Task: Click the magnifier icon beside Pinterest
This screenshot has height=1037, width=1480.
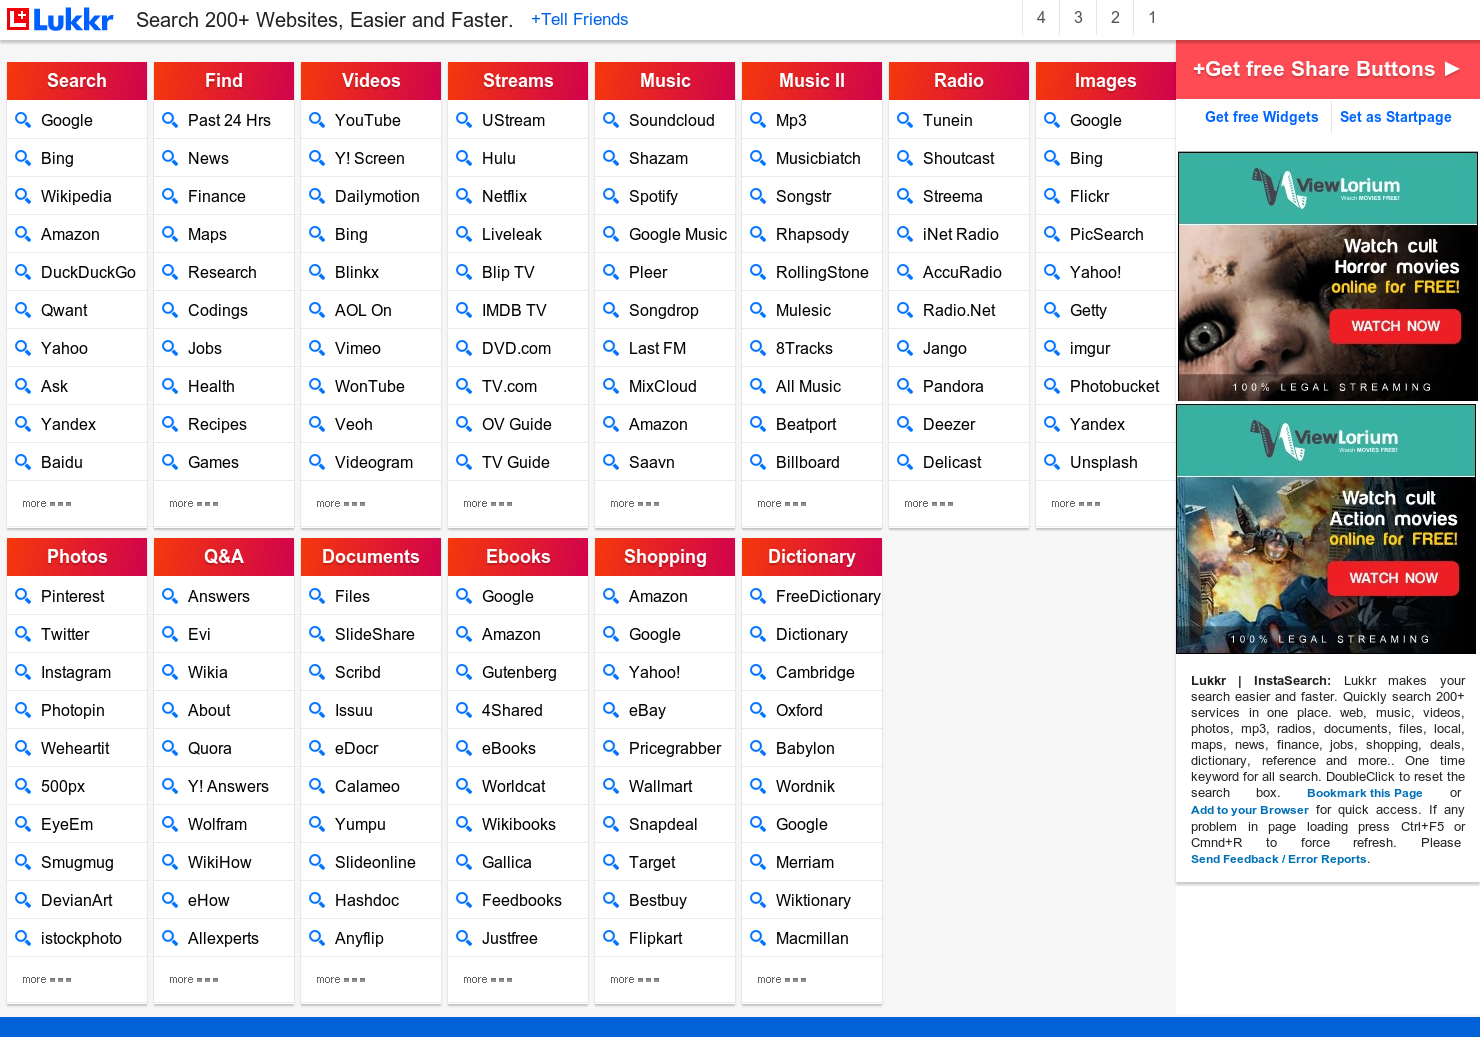Action: coord(23,596)
